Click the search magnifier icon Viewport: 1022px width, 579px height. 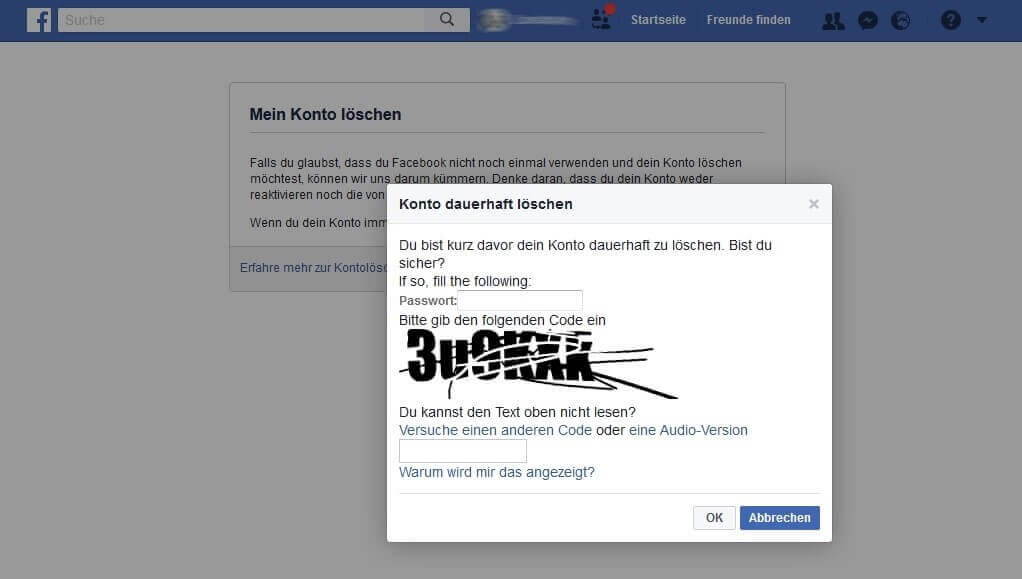click(x=446, y=20)
